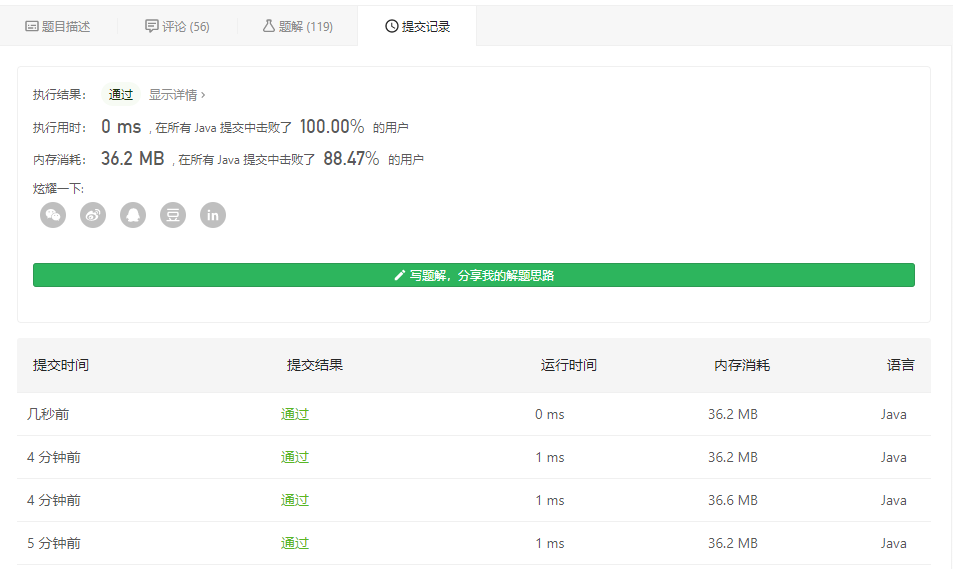Open the 通过 result submitted 几秒前
This screenshot has height=569, width=953.
[x=295, y=414]
